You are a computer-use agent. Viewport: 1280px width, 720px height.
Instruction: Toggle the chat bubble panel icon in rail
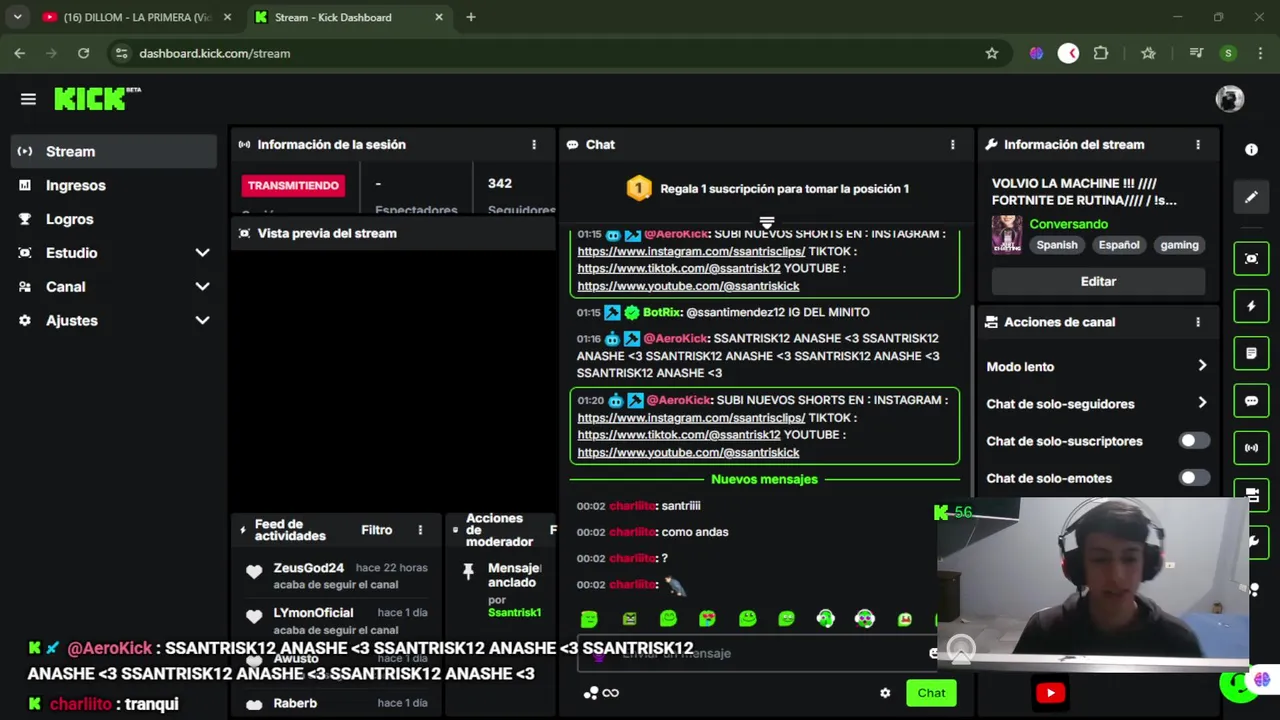click(1251, 400)
